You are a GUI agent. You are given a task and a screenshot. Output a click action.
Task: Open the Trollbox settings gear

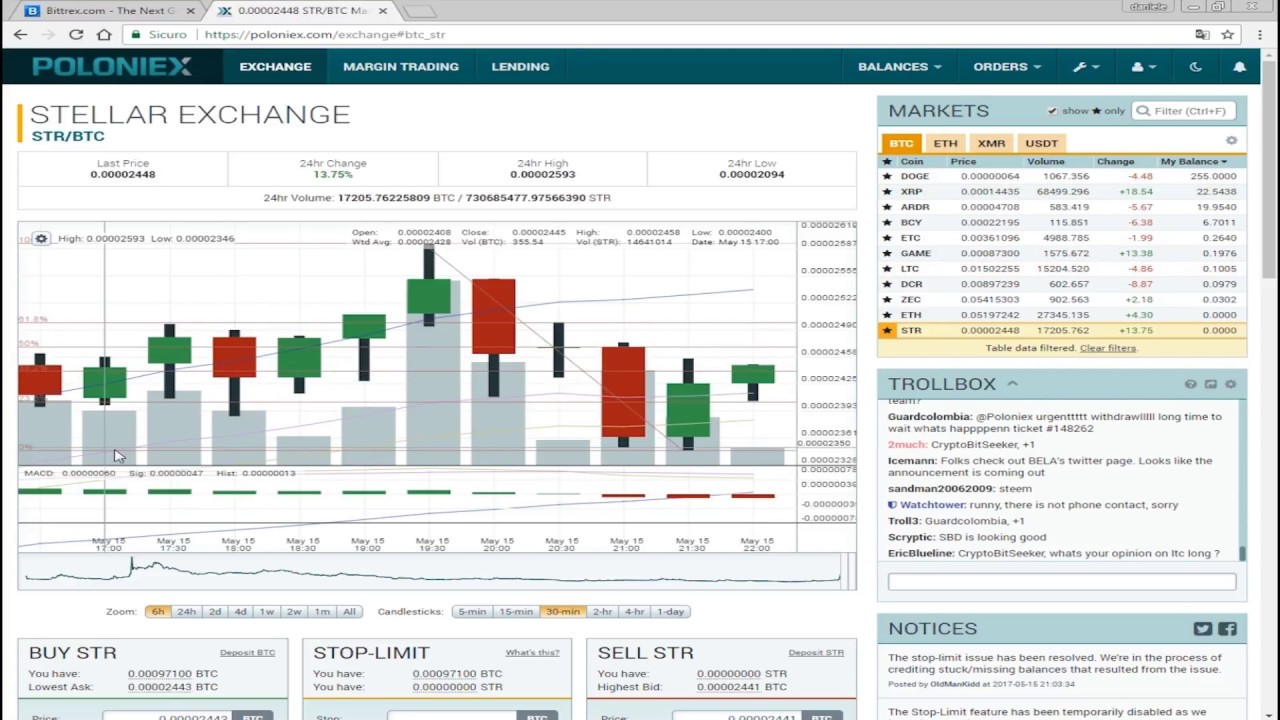[x=1230, y=384]
